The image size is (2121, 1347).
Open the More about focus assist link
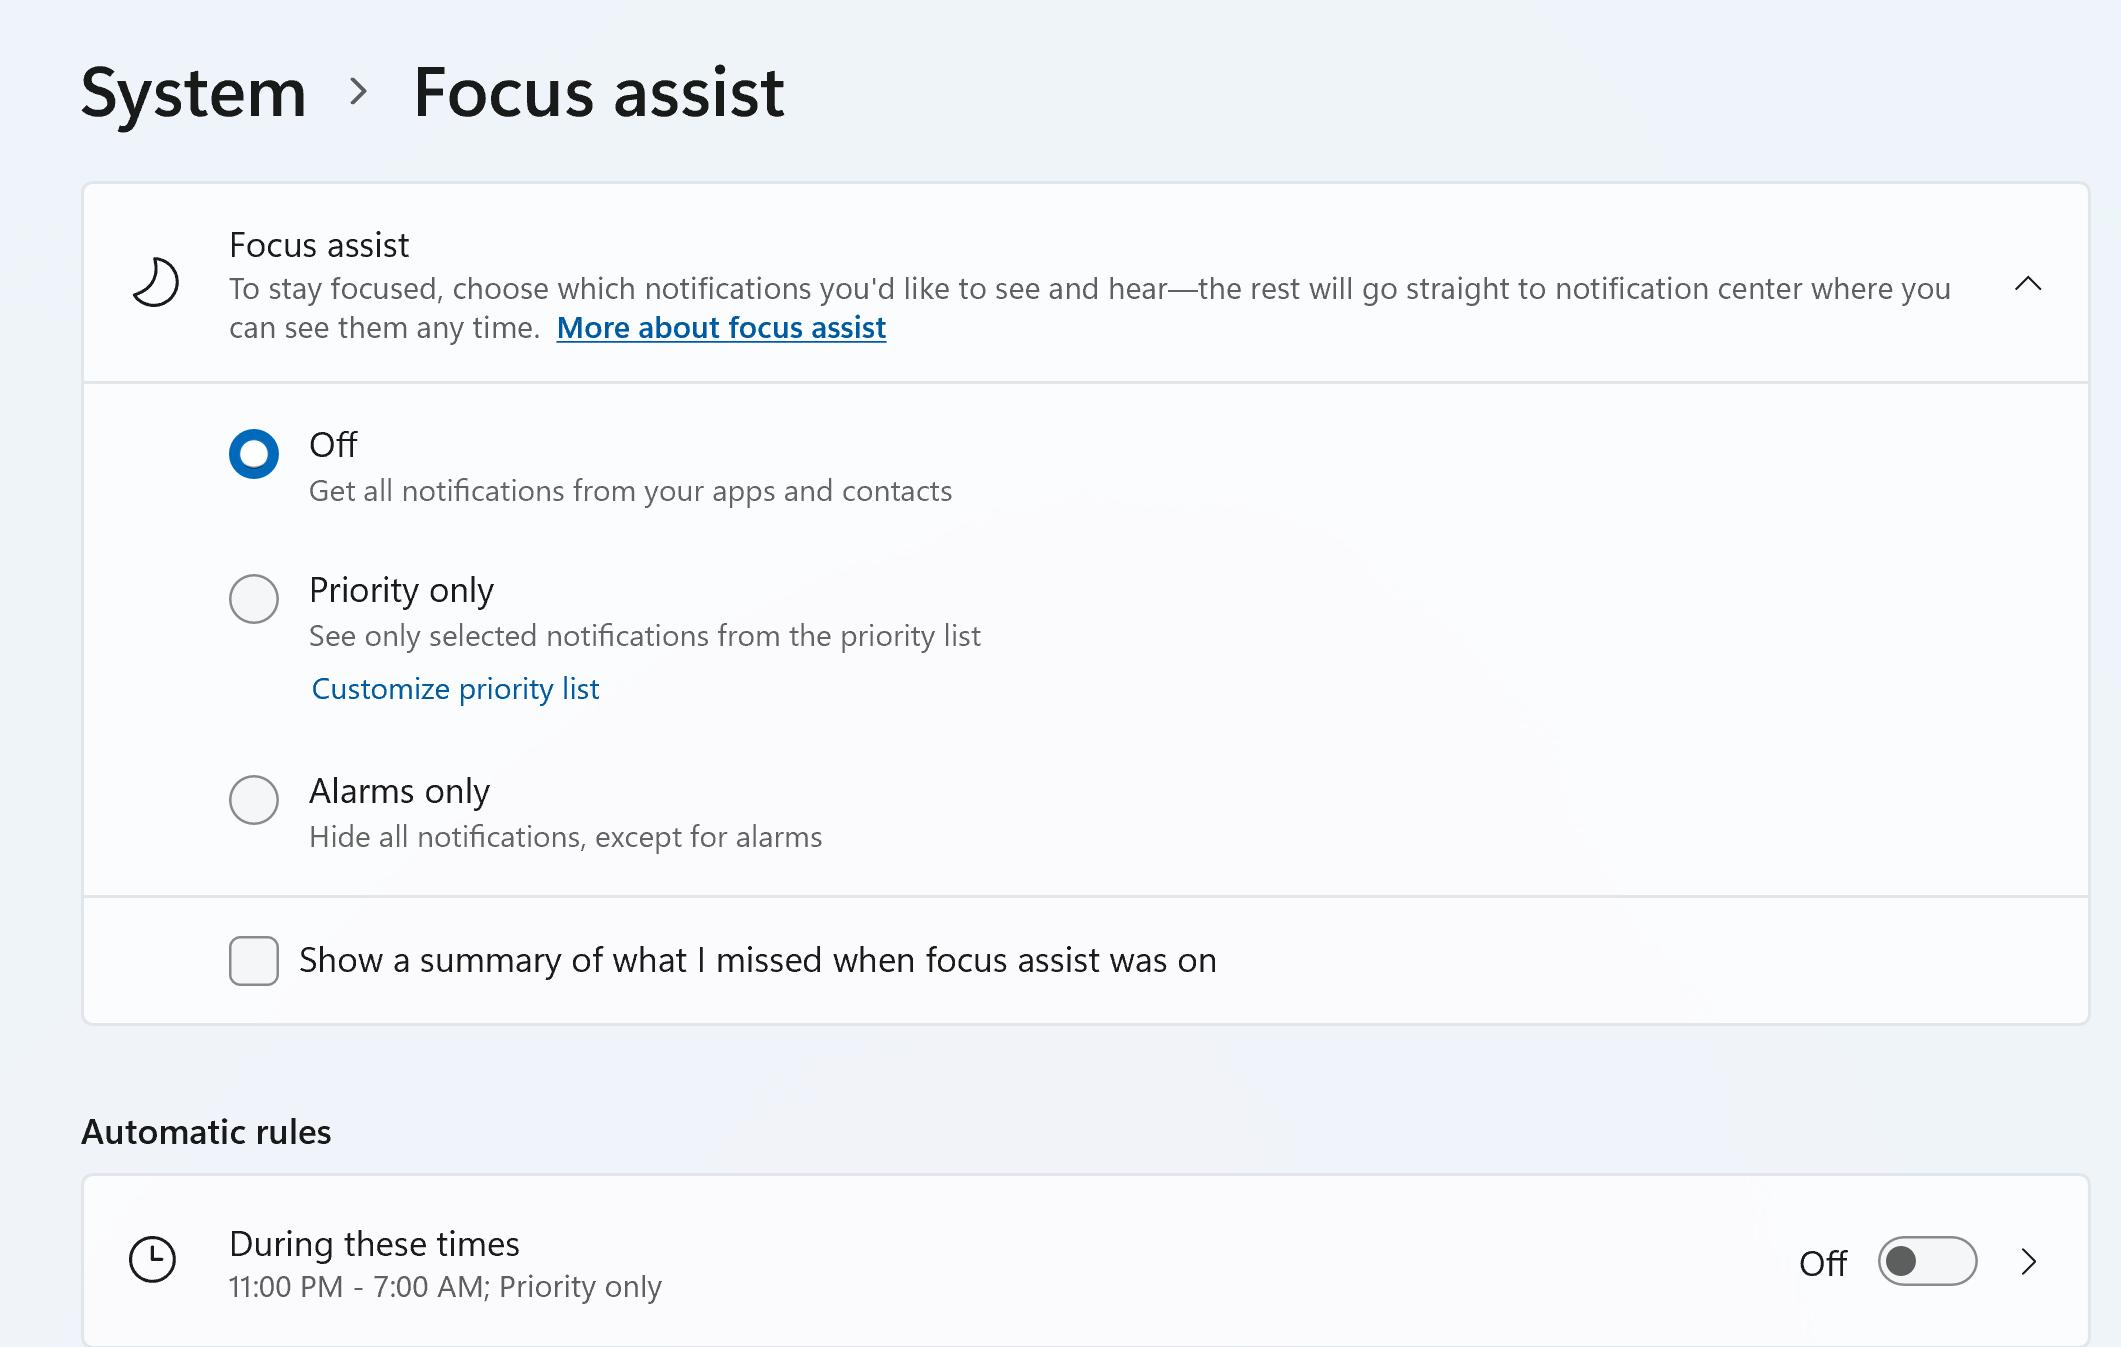coord(721,328)
